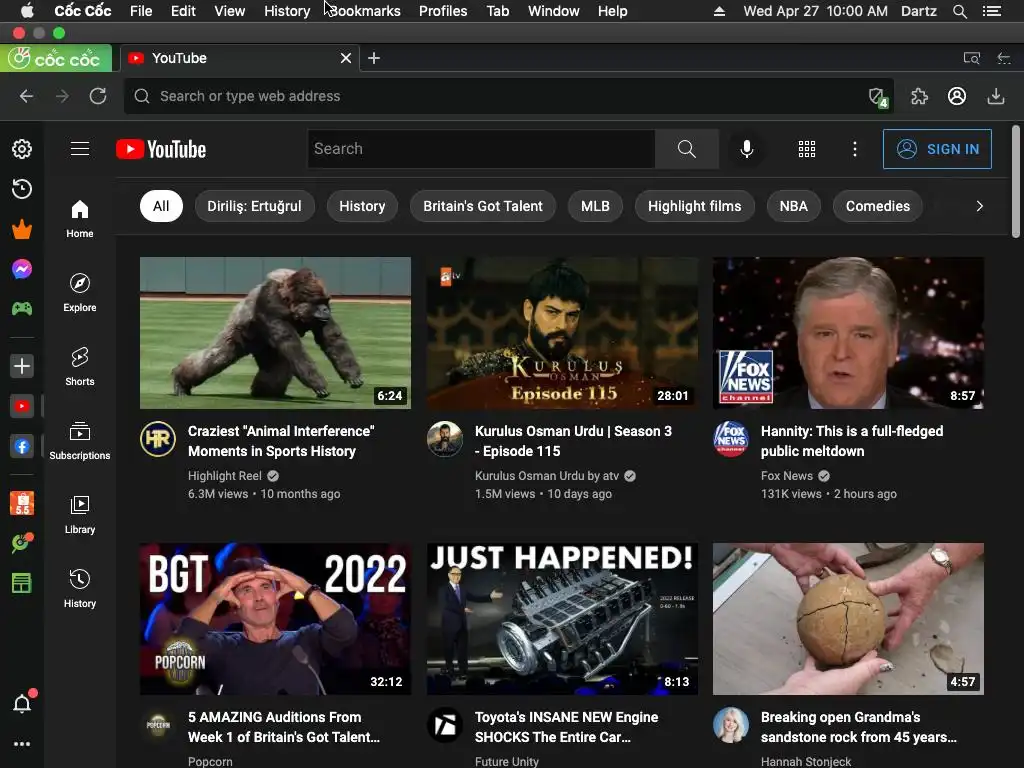Screen dimensions: 1024x768
Task: Reload the current page
Action: (98, 96)
